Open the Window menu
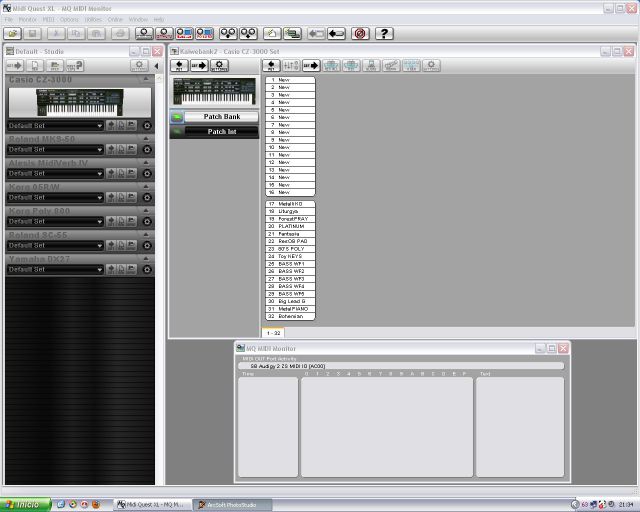 pyautogui.click(x=138, y=20)
